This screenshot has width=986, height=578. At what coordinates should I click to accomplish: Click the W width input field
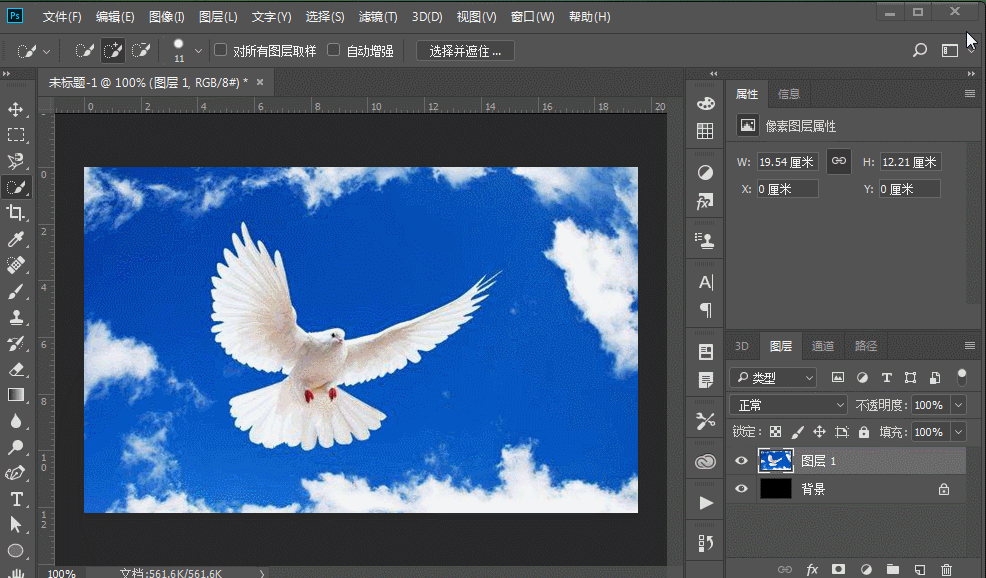(787, 162)
